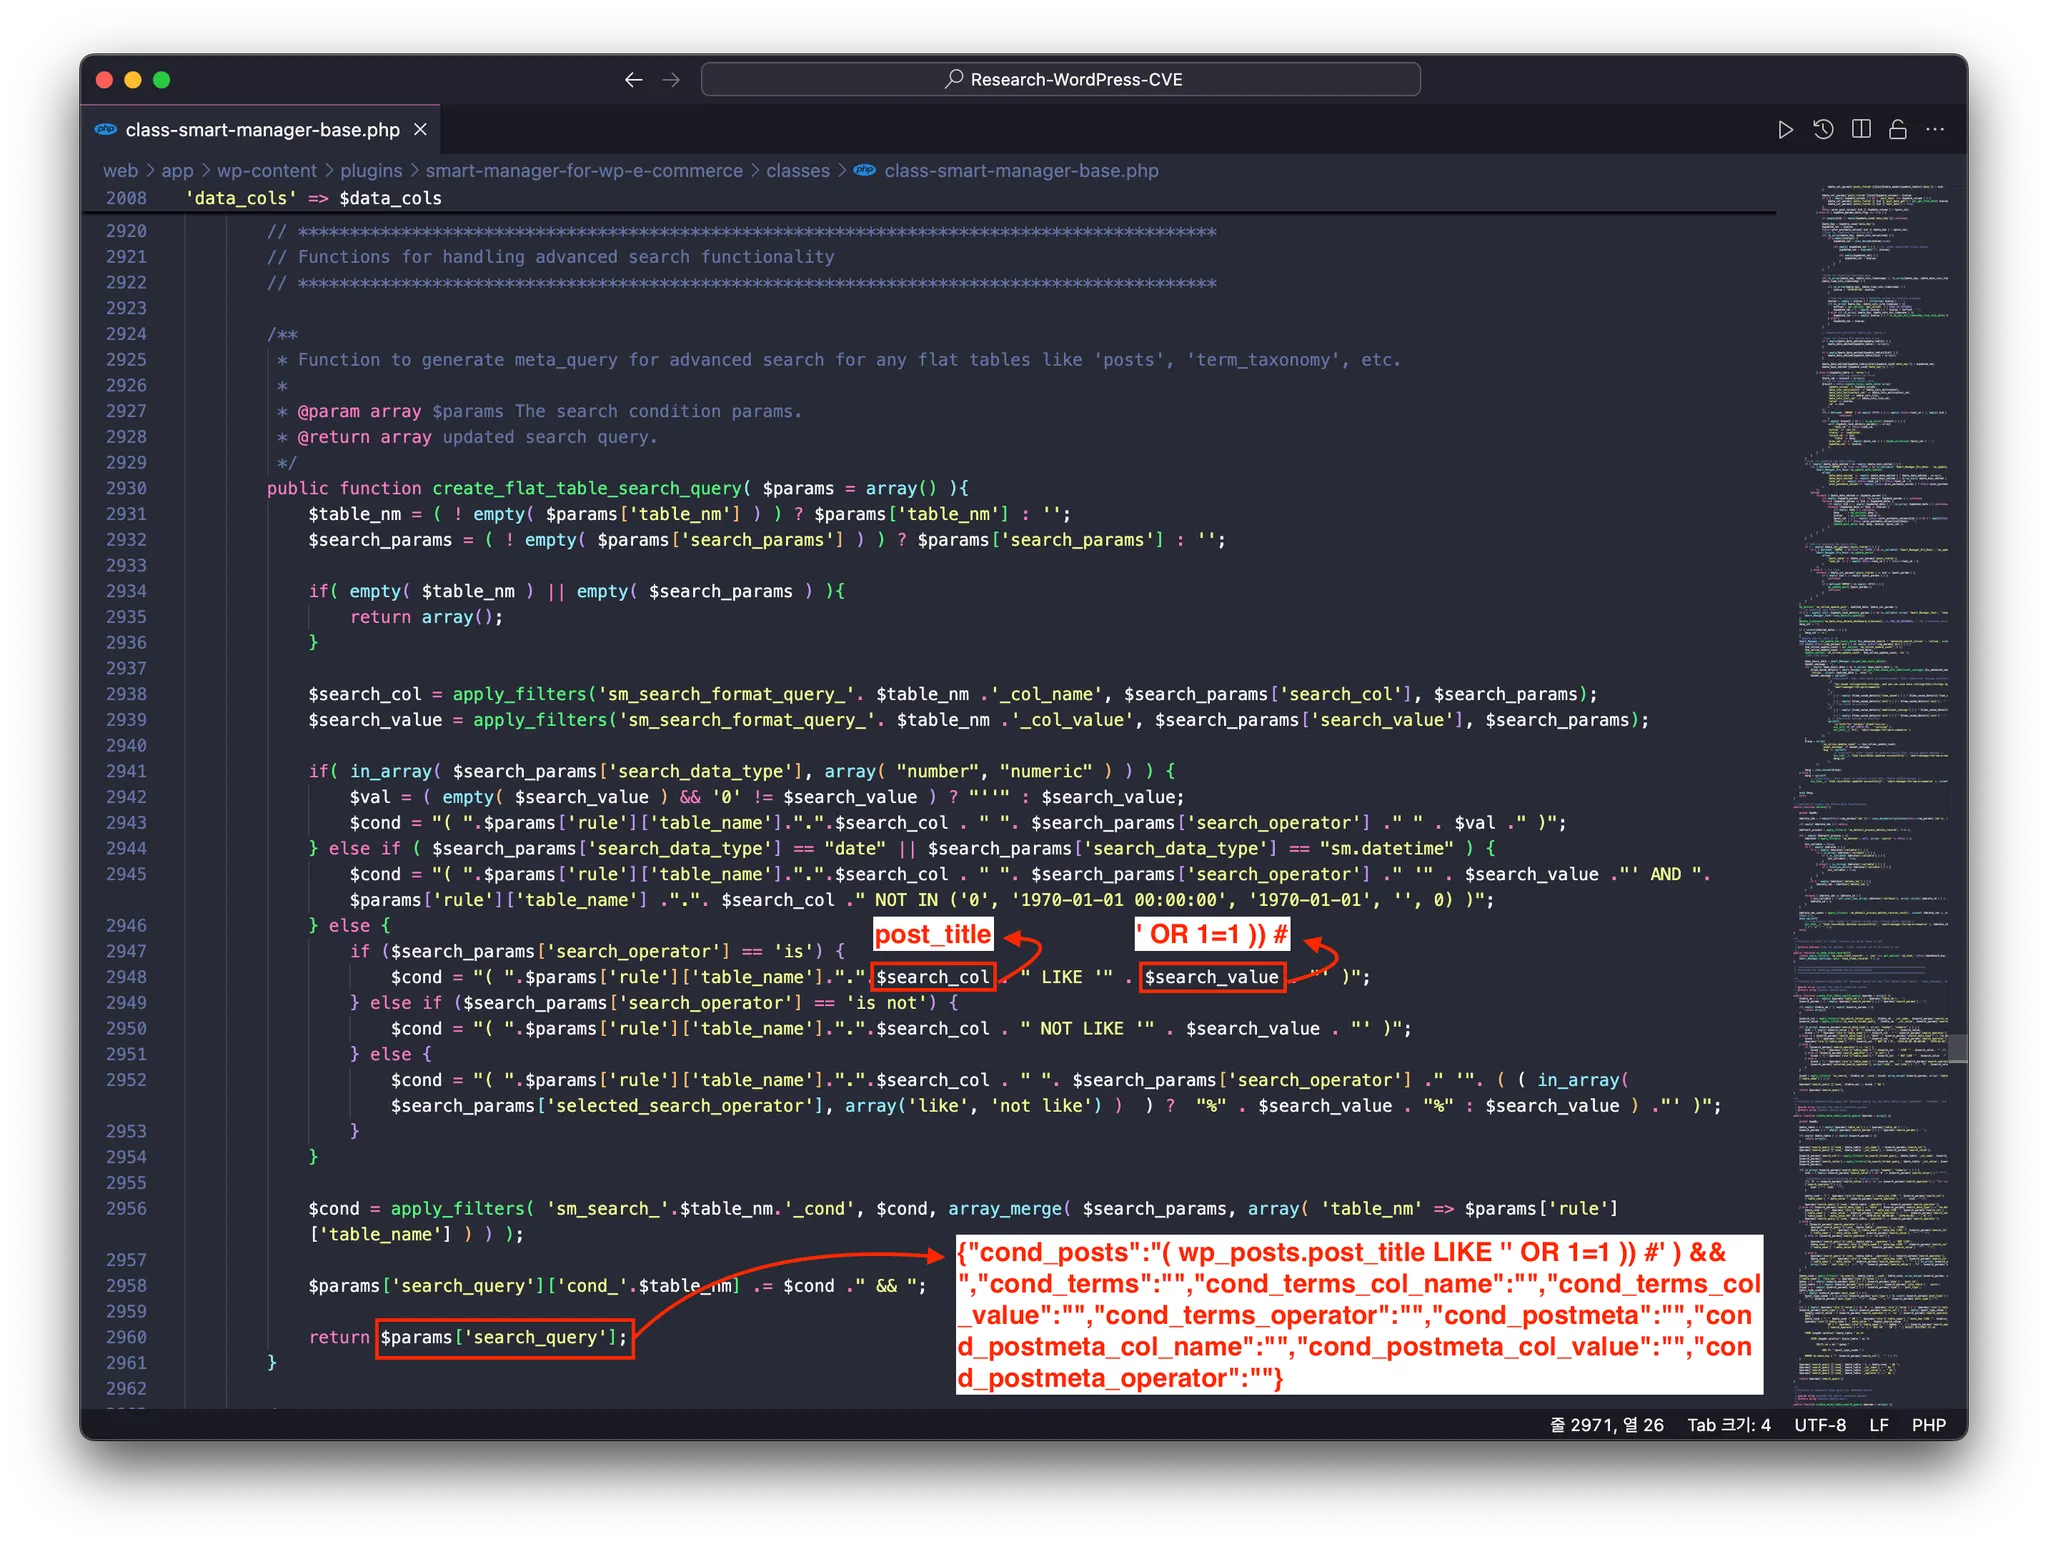This screenshot has width=2048, height=1546.
Task: Expand the wp-content breadcrumb segment
Action: tap(266, 171)
